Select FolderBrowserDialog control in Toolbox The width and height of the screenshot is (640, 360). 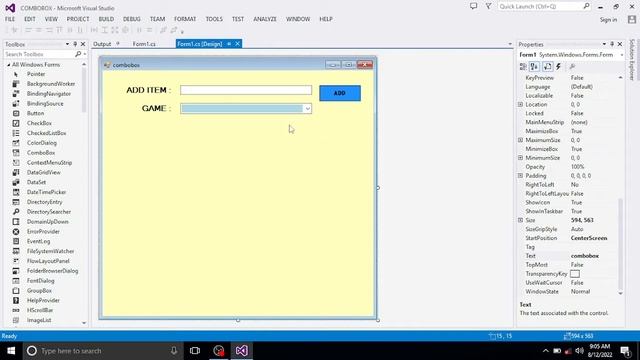52,271
